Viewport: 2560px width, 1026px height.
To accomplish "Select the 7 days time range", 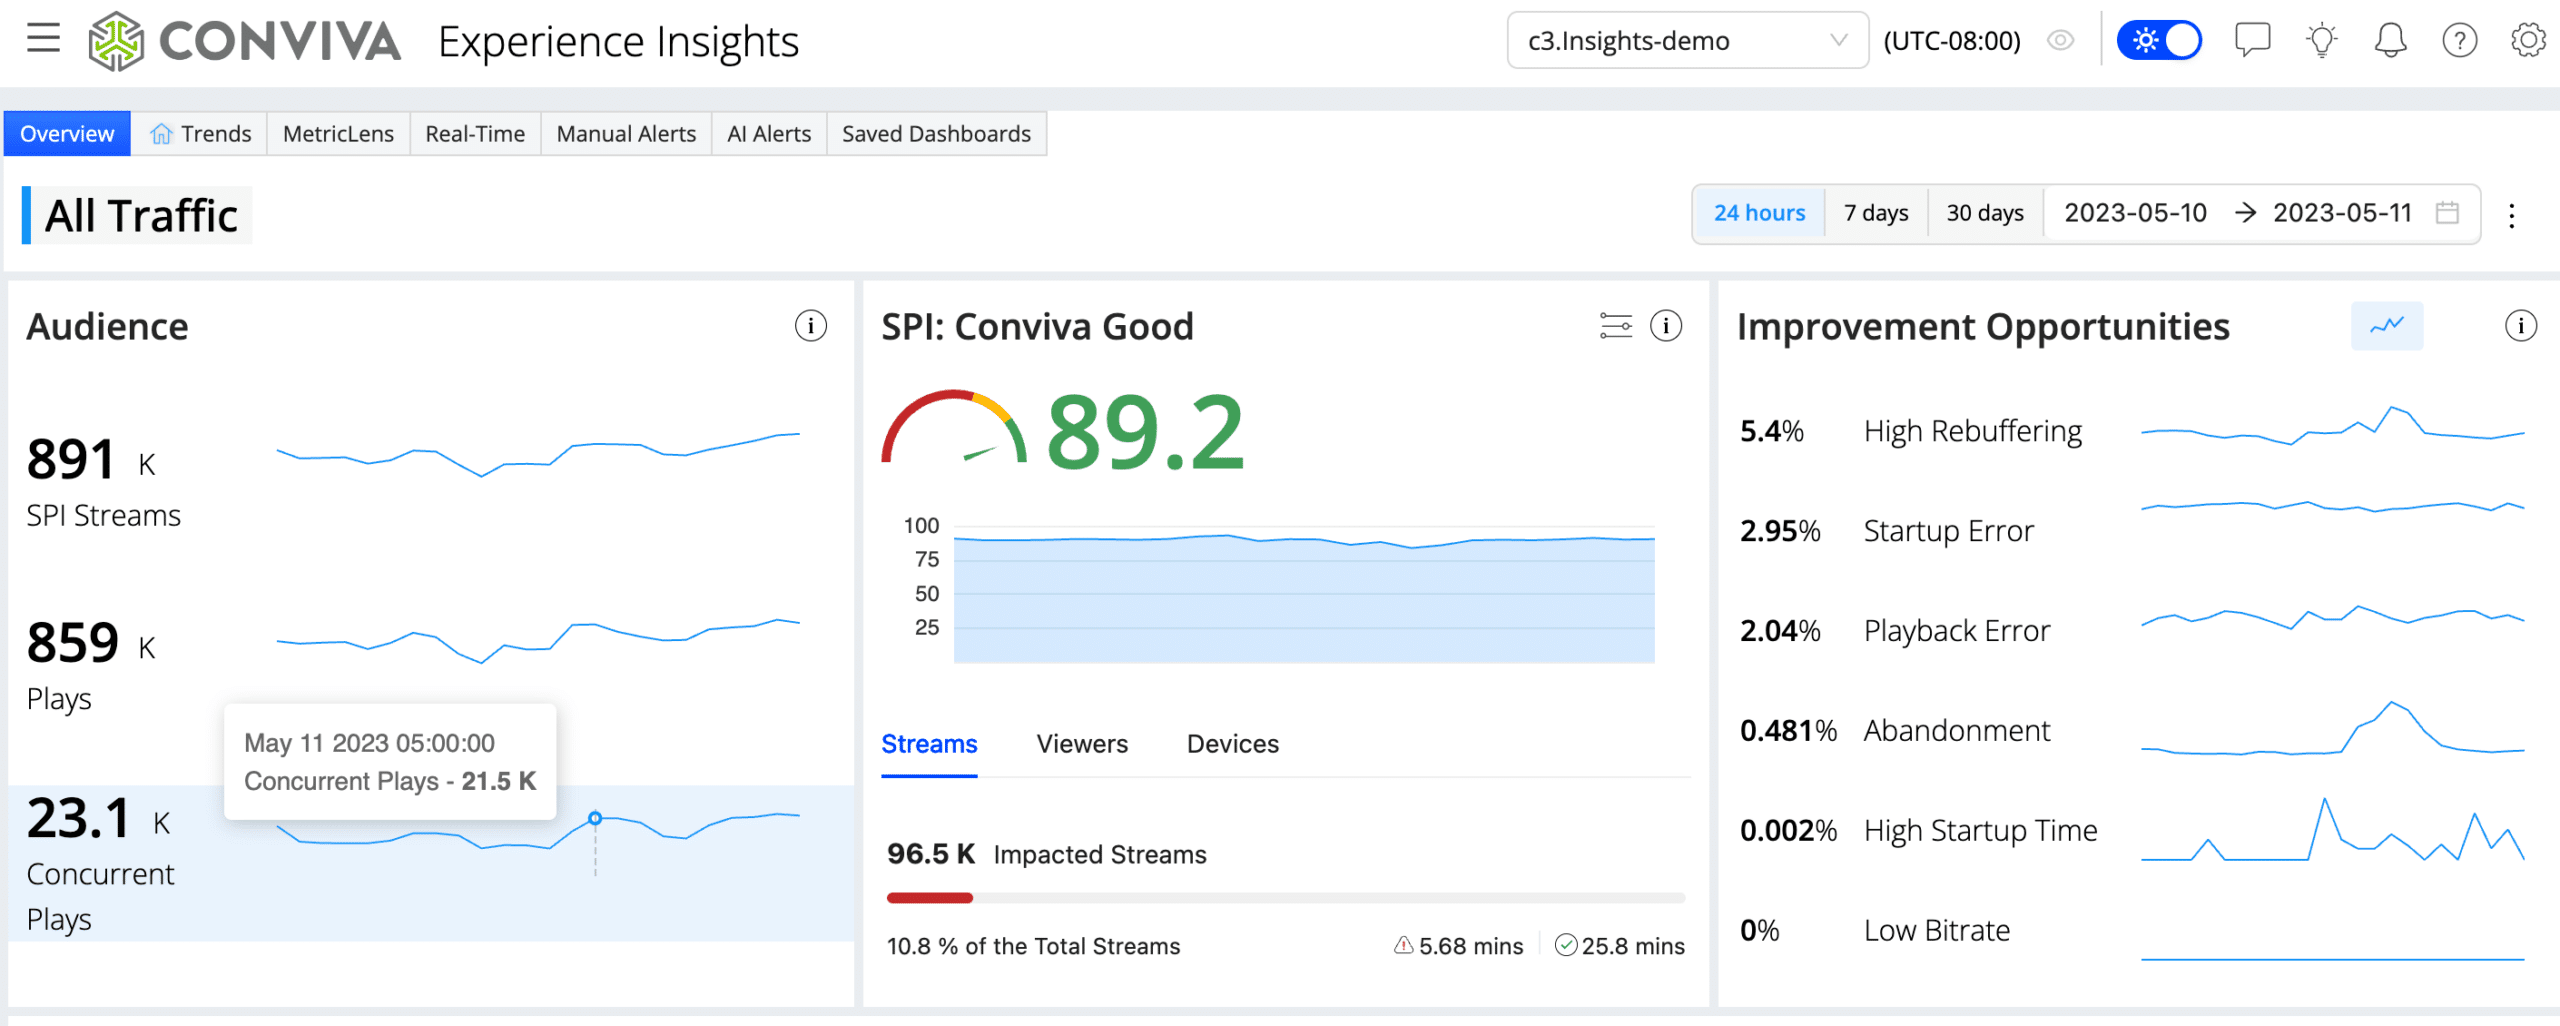I will pyautogui.click(x=1875, y=213).
